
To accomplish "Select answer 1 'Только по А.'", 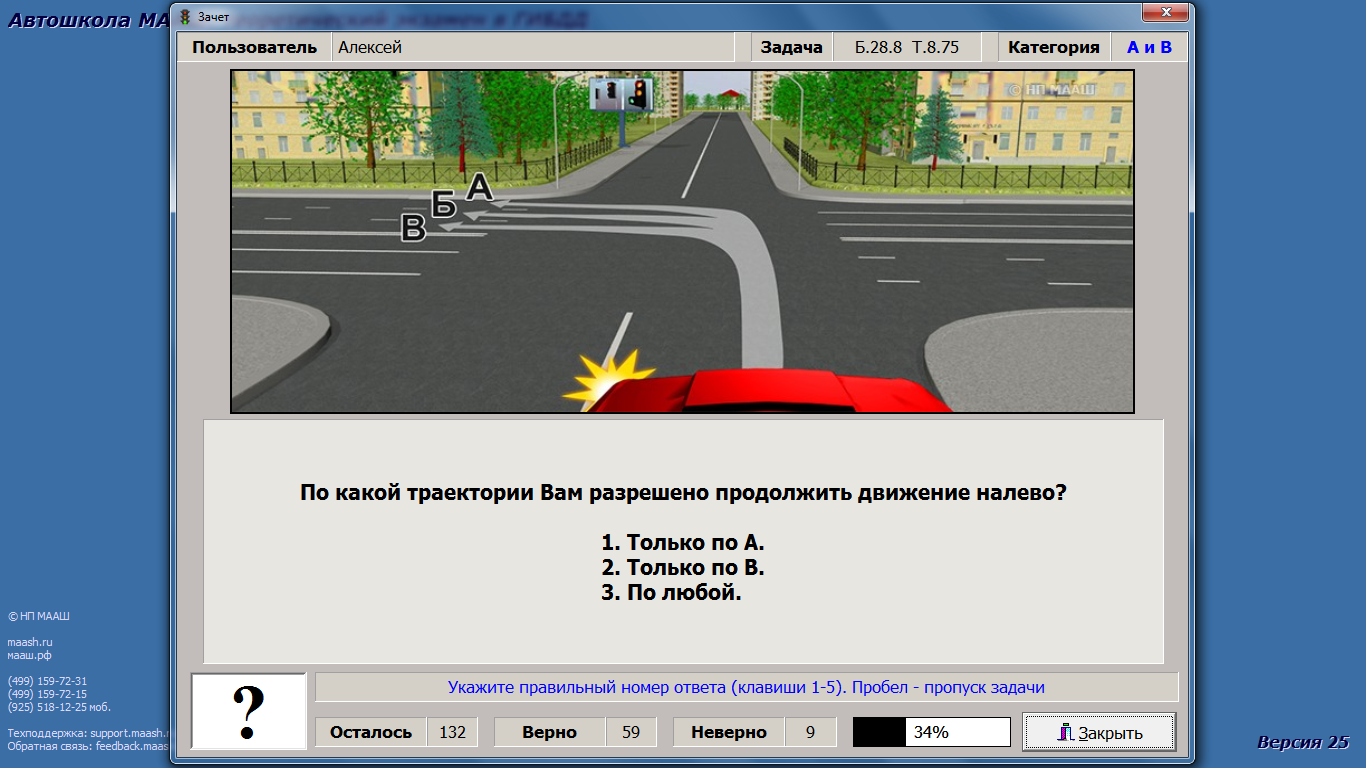I will [683, 543].
